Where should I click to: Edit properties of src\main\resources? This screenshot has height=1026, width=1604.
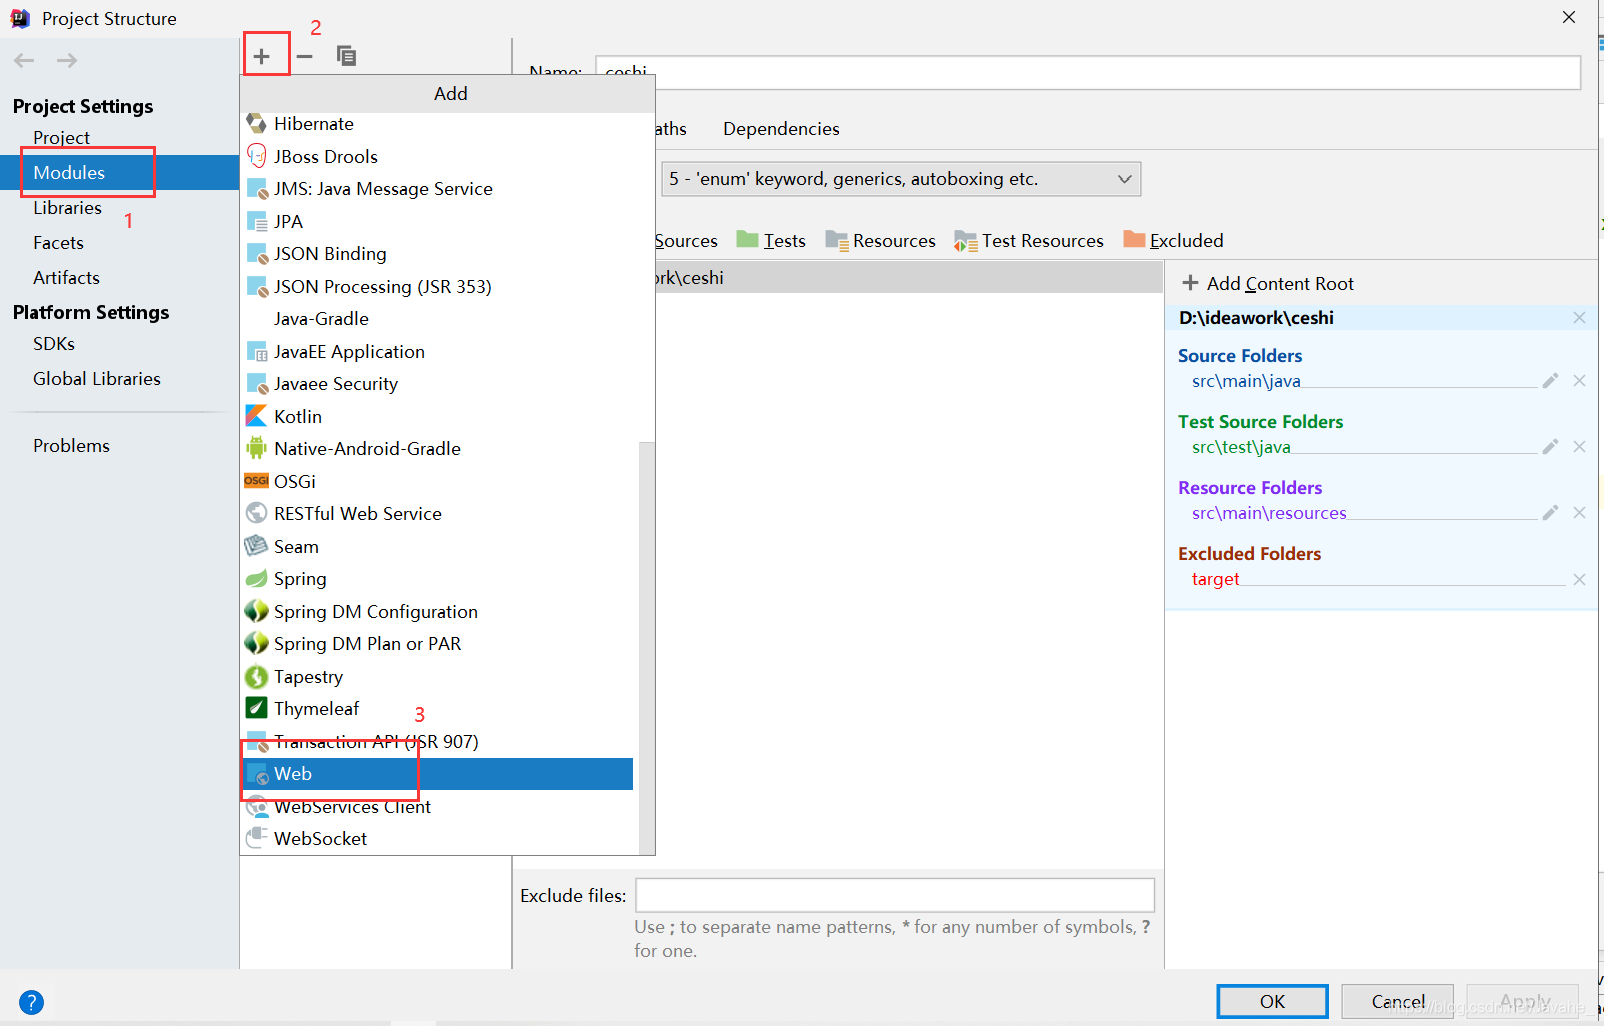click(x=1550, y=513)
